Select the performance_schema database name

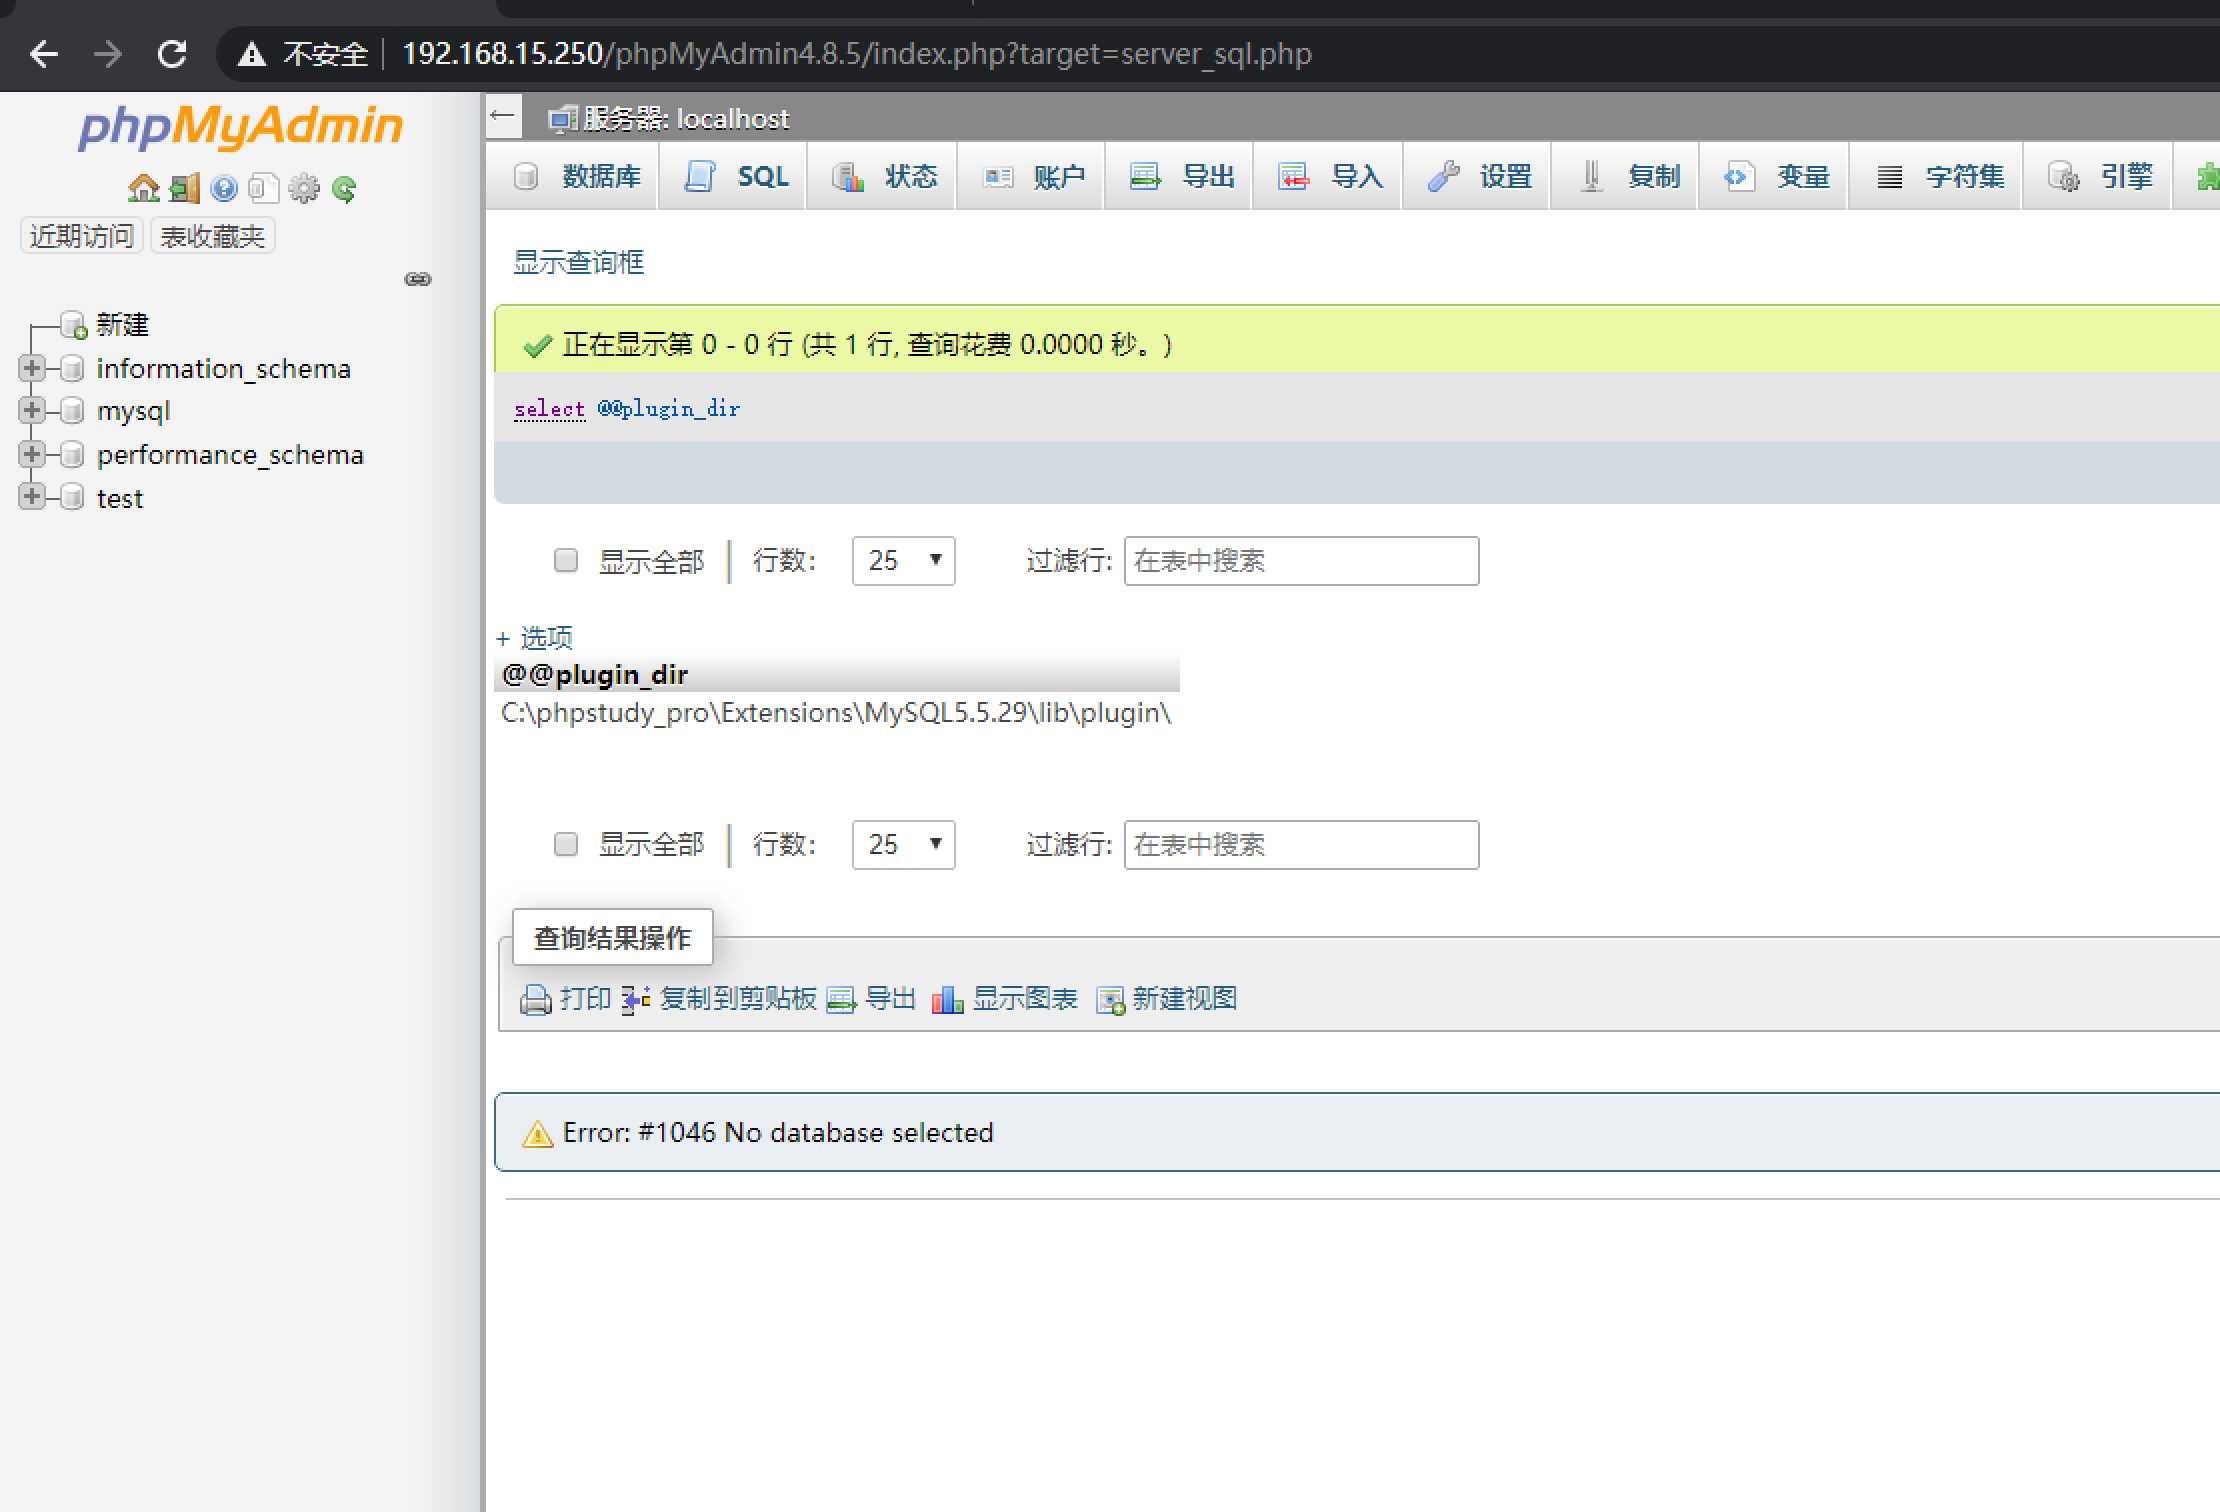point(230,455)
